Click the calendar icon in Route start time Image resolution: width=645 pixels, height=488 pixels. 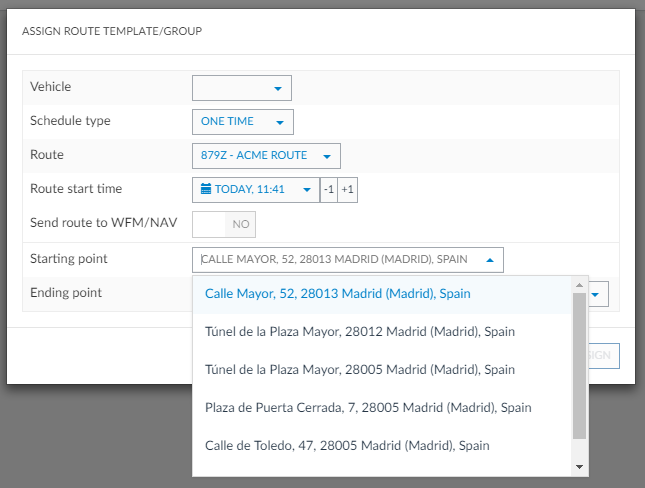[x=206, y=189]
